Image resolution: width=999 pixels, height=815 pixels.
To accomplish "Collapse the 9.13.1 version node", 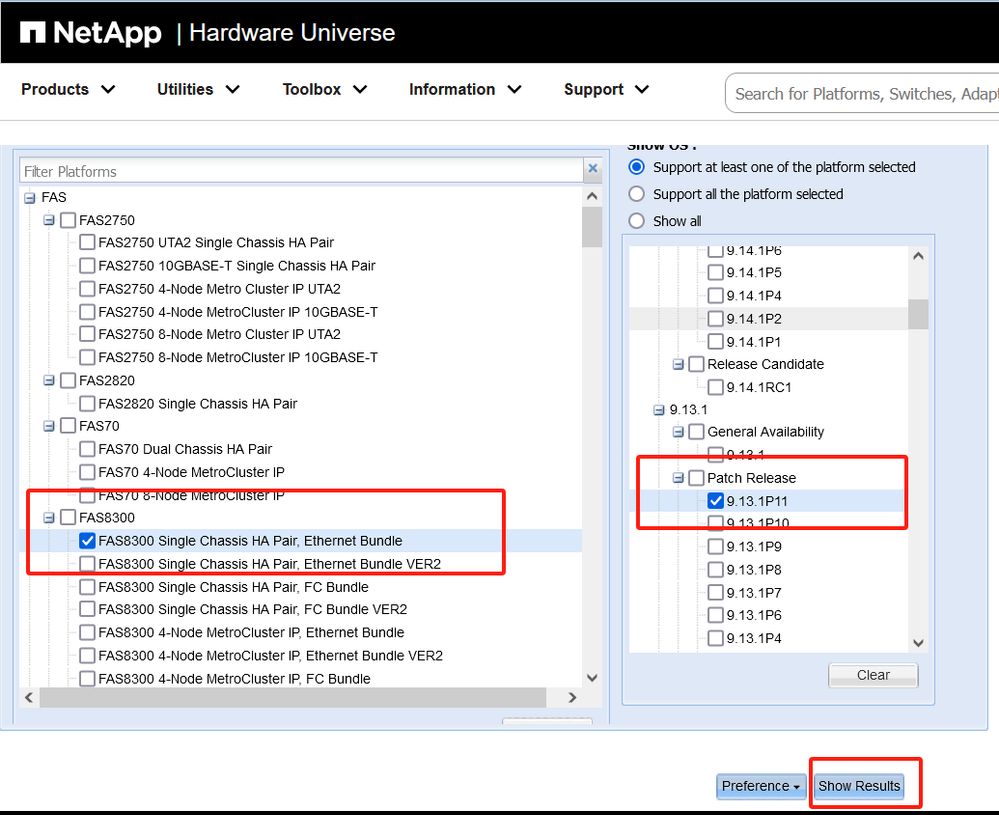I will pos(659,410).
